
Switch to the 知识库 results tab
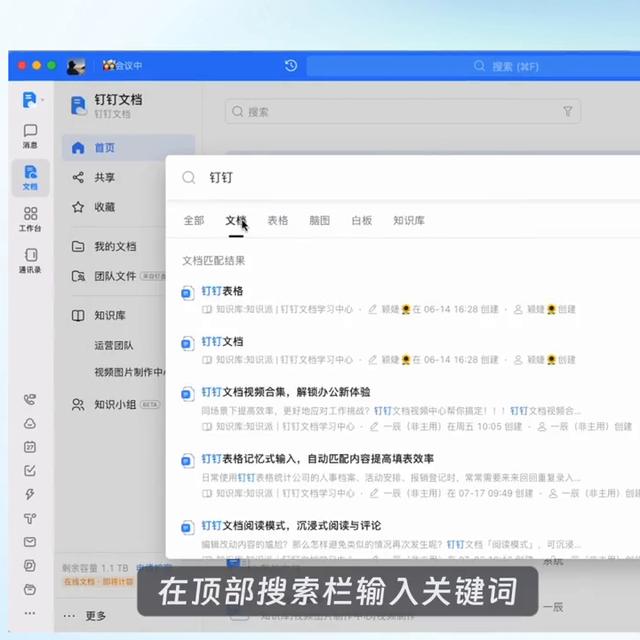point(409,220)
